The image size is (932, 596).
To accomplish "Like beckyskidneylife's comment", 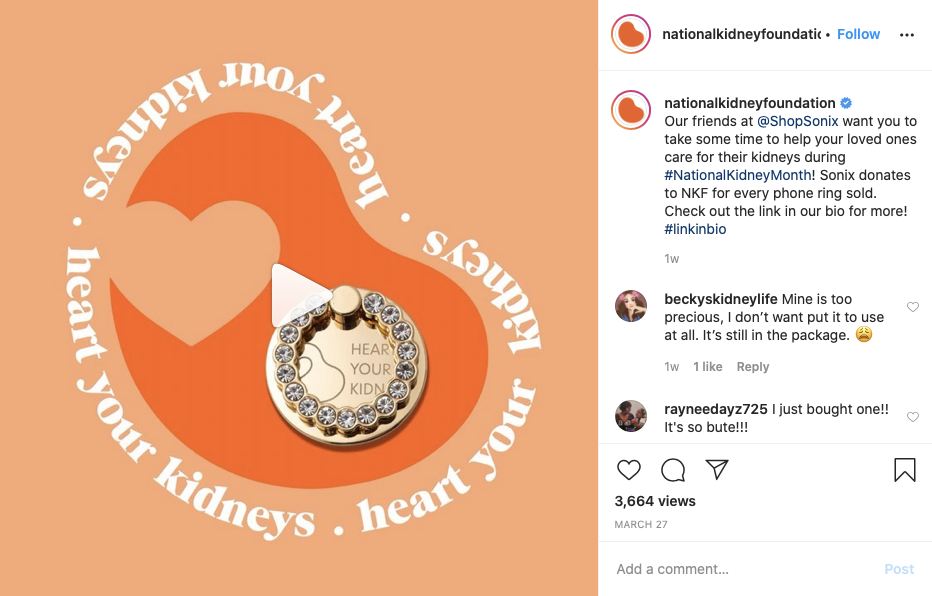I will coord(912,307).
